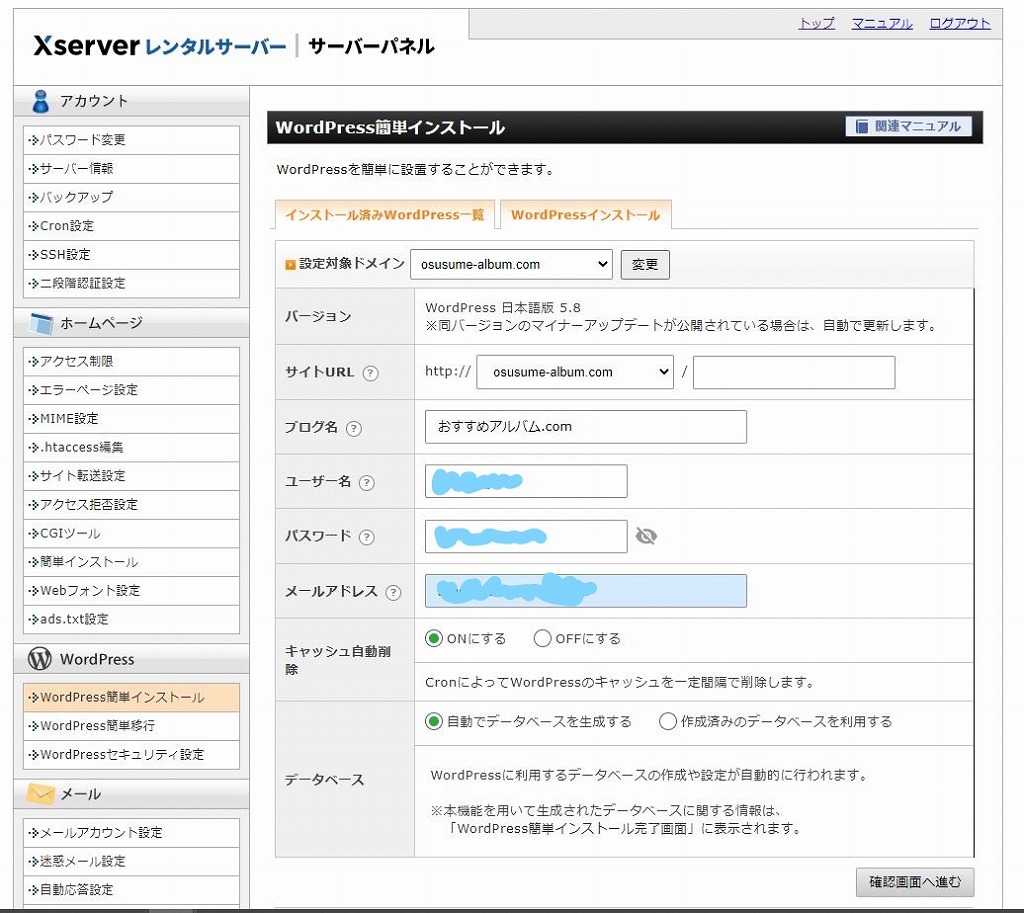This screenshot has width=1024, height=913.
Task: Click the 変更 button
Action: point(645,264)
